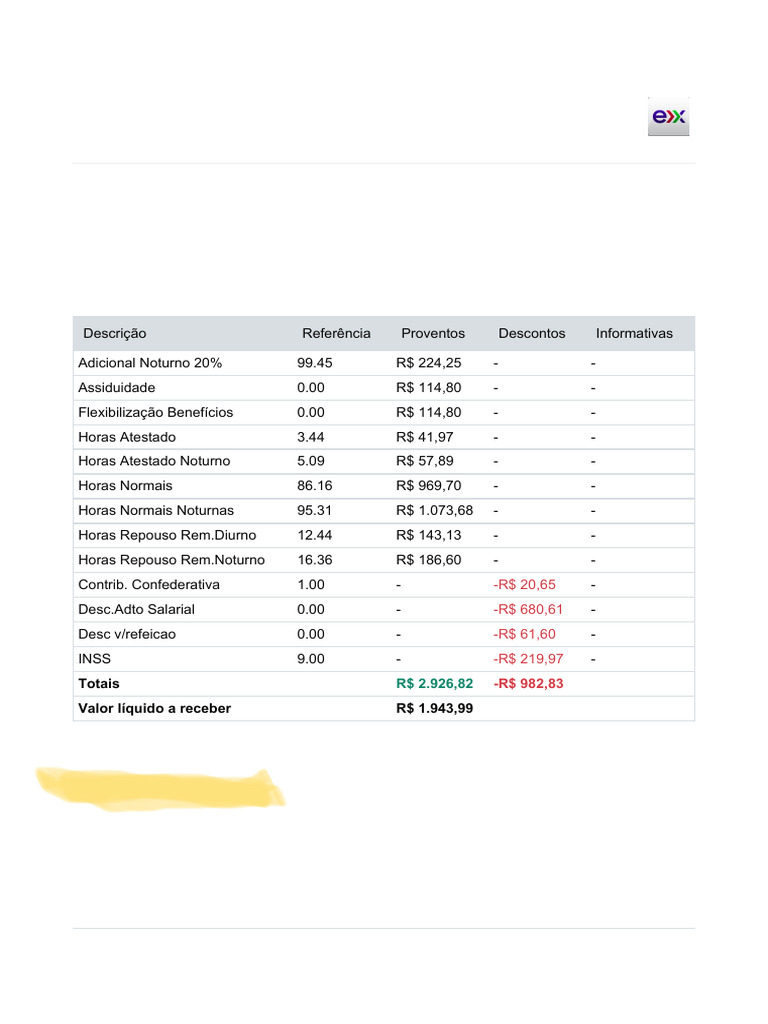
Task: Click net amount value R$ 1.943,99
Action: click(x=434, y=708)
